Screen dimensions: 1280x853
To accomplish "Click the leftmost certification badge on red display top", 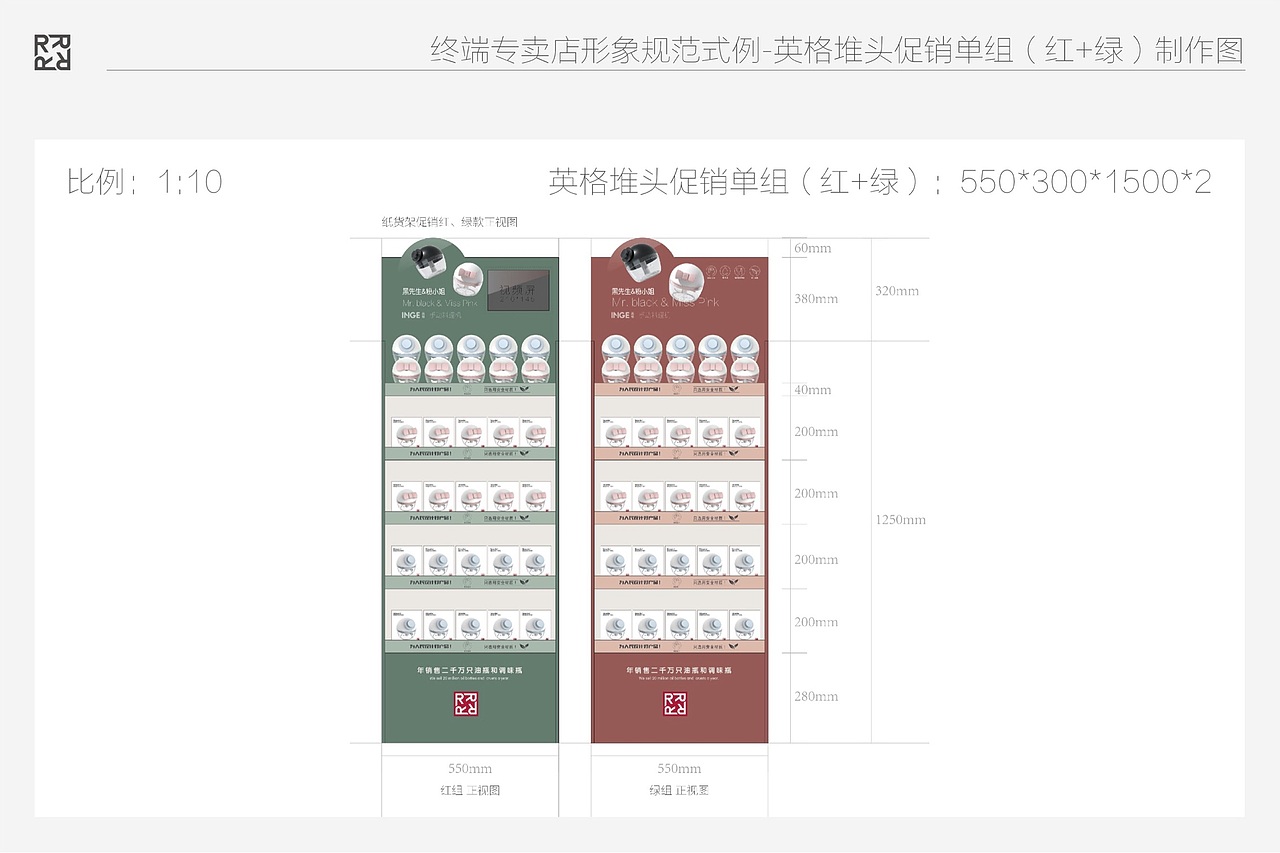I will click(x=711, y=271).
